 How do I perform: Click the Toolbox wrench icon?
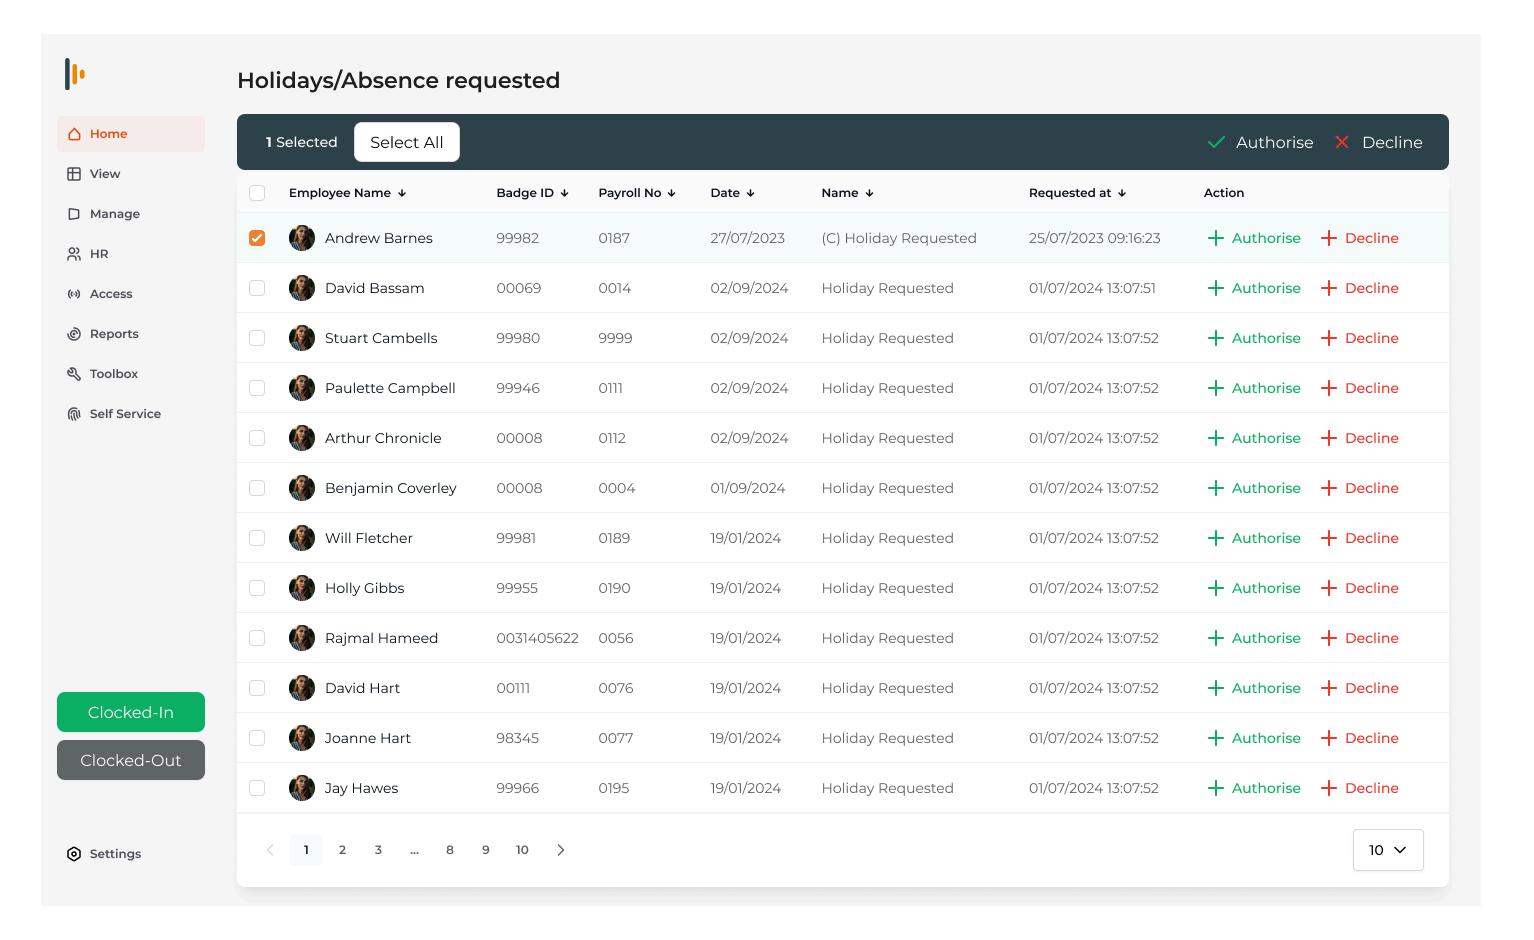(74, 374)
